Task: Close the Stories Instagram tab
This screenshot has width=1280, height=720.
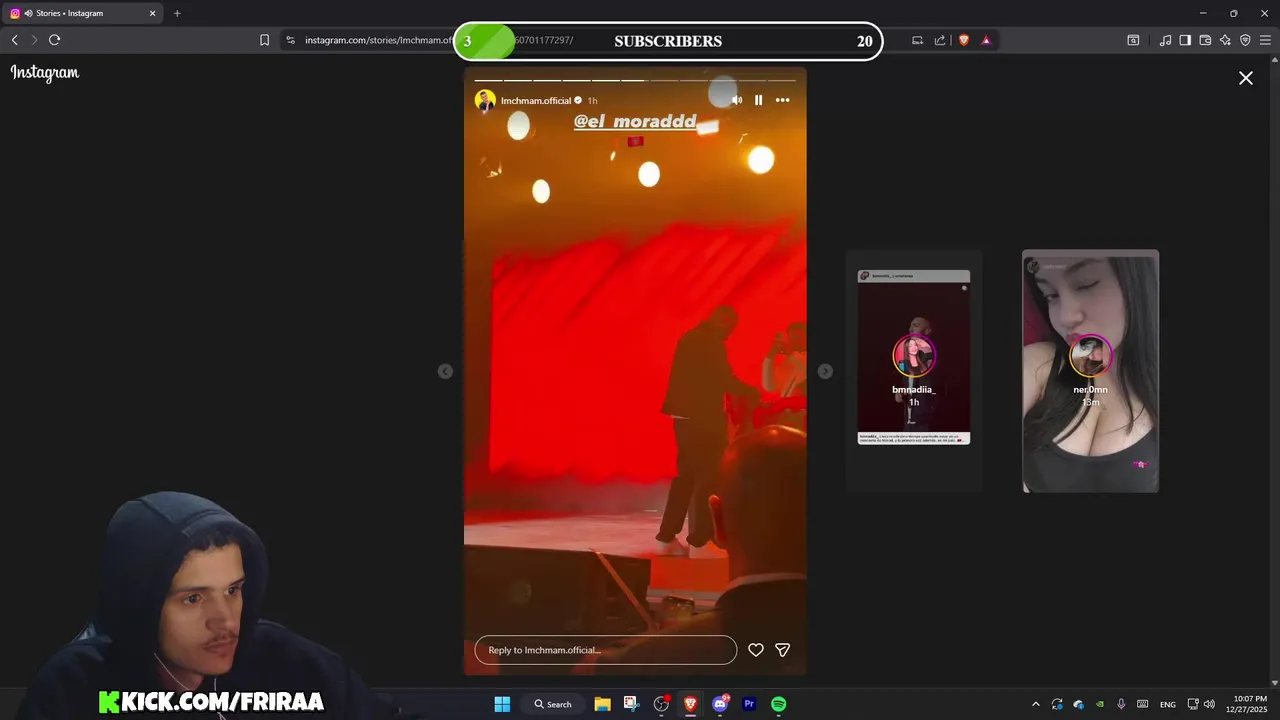Action: click(x=153, y=13)
